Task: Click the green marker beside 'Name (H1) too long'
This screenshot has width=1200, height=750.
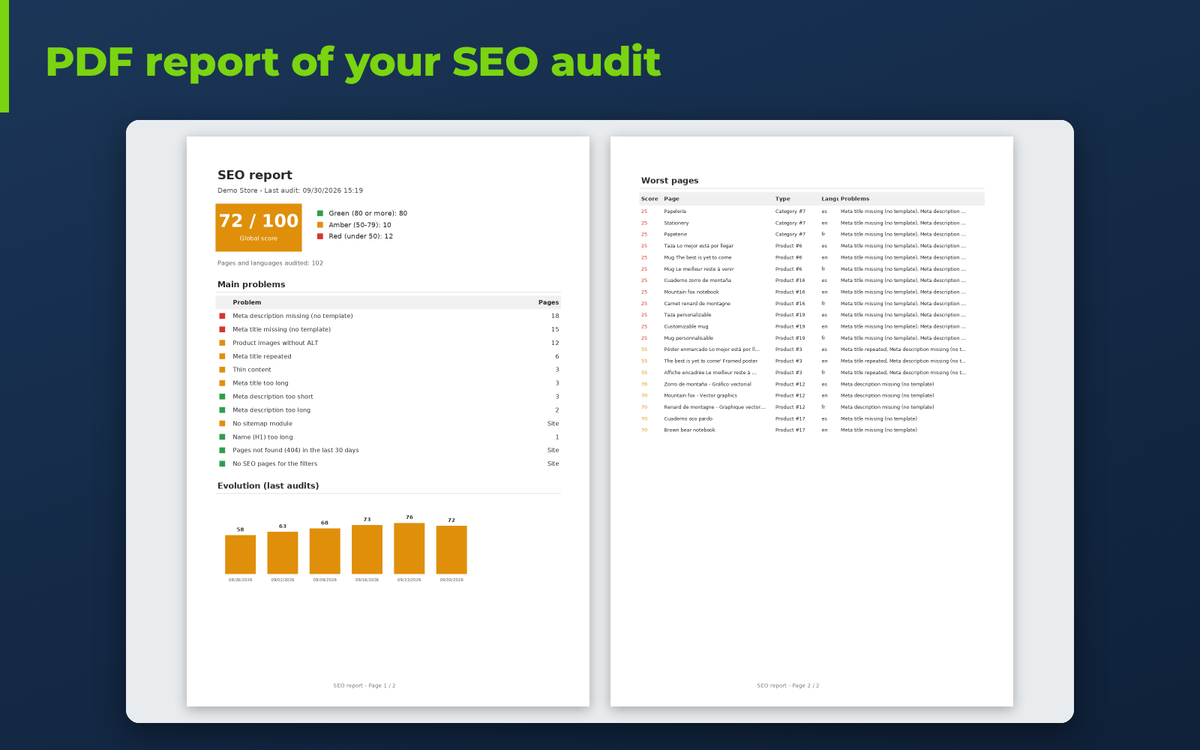Action: [x=222, y=437]
